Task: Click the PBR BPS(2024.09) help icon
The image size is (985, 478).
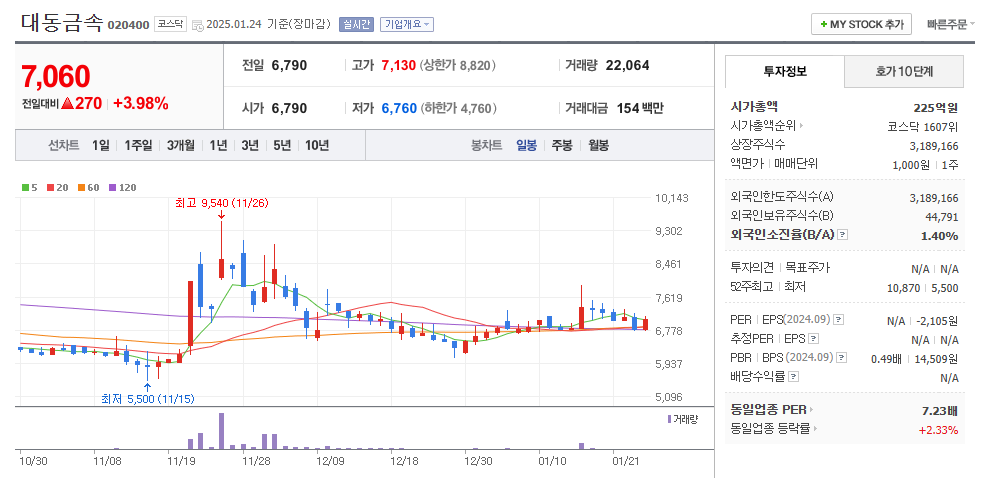Action: point(842,358)
